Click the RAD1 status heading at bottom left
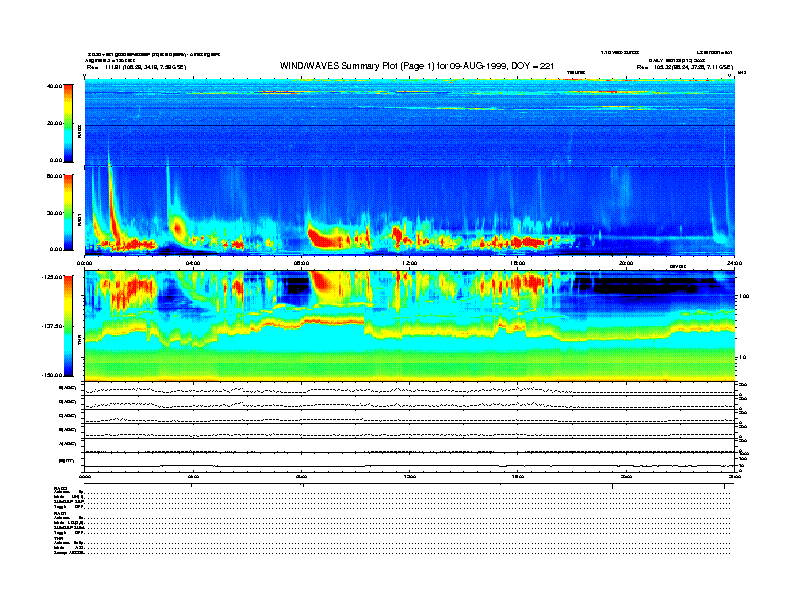Viewport: 792px width, 612px height. click(60, 513)
